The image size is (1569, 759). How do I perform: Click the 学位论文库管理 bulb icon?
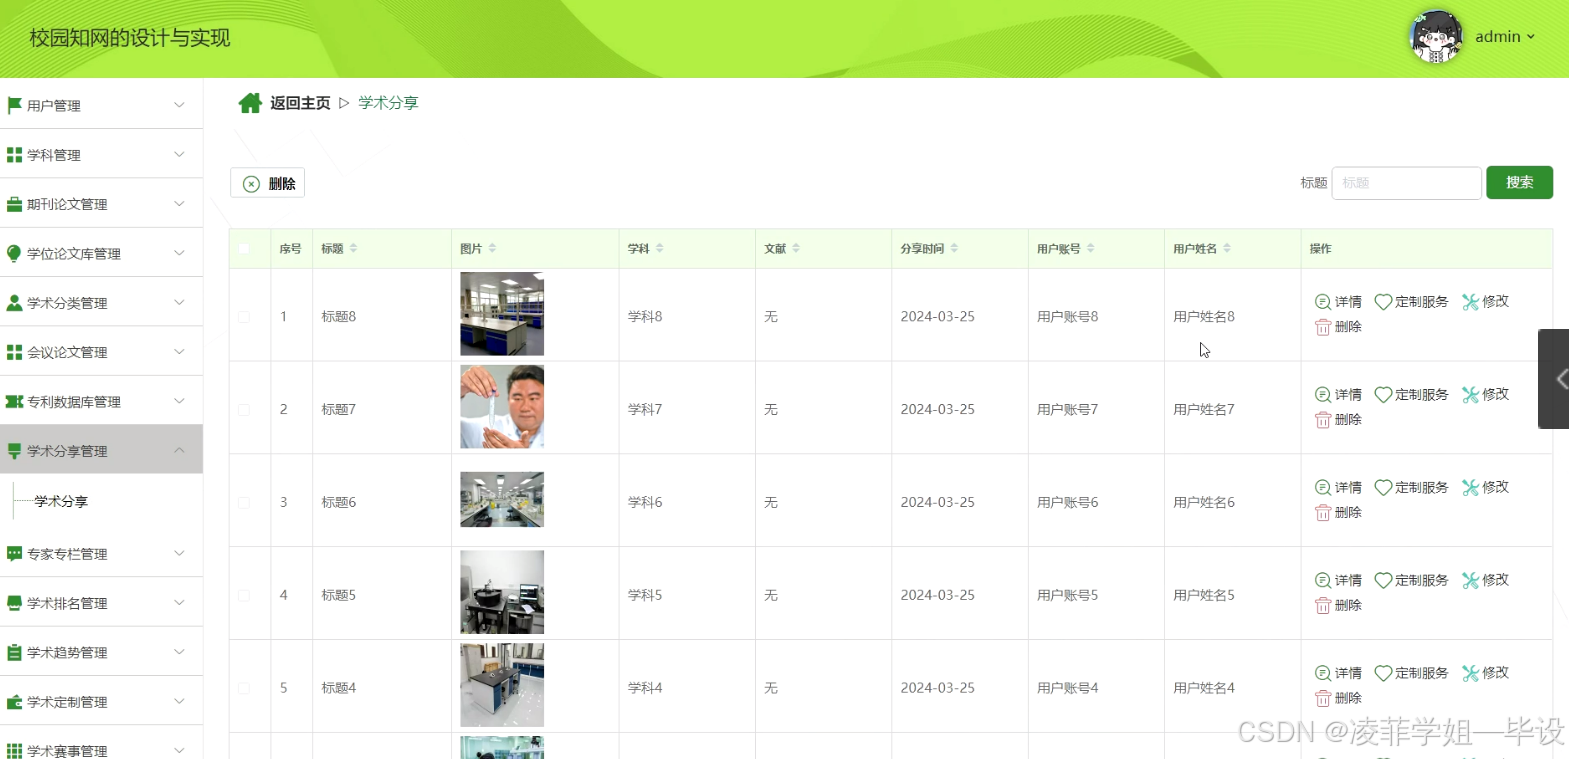[14, 254]
